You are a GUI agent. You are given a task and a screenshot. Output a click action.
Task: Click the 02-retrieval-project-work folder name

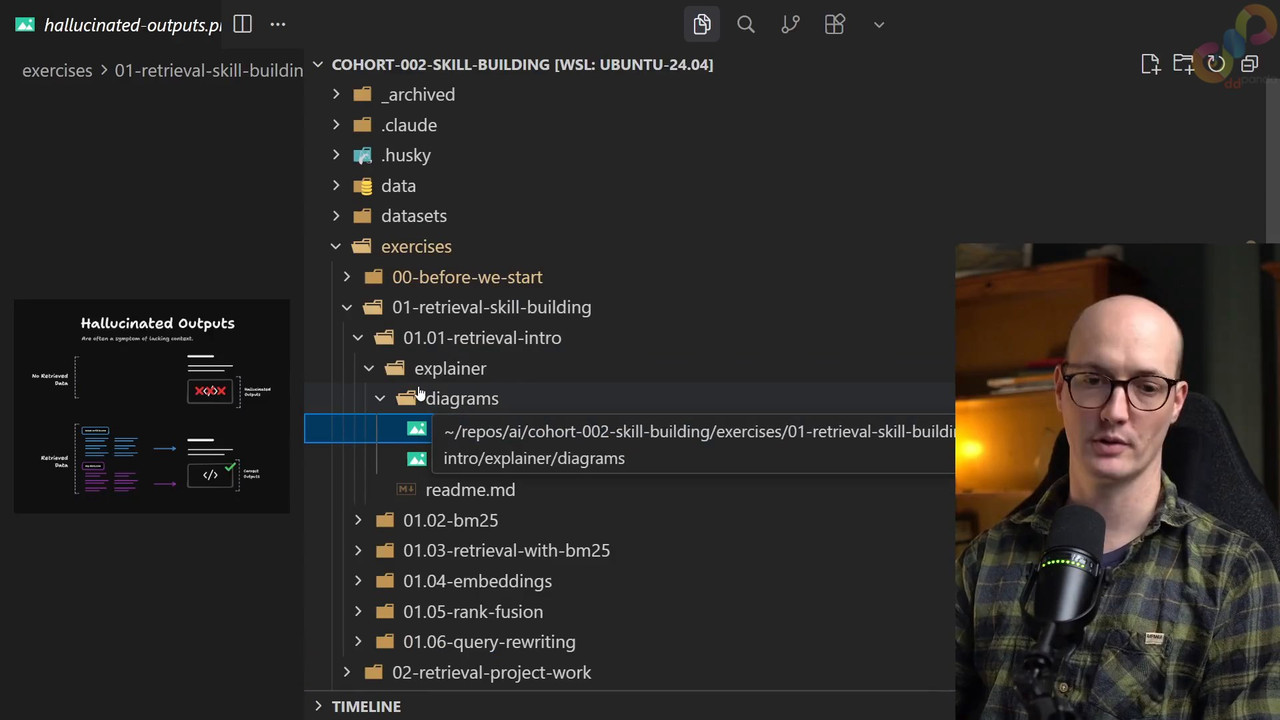click(491, 672)
